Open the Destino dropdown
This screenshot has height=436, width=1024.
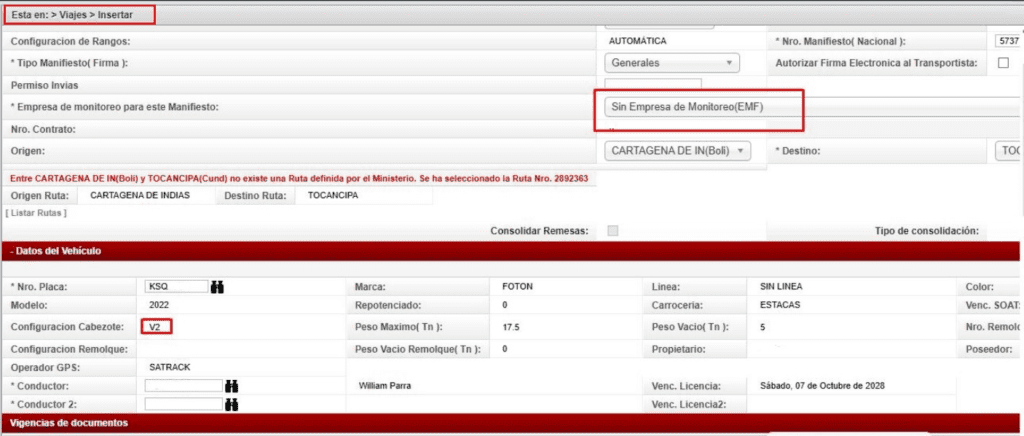click(1008, 150)
